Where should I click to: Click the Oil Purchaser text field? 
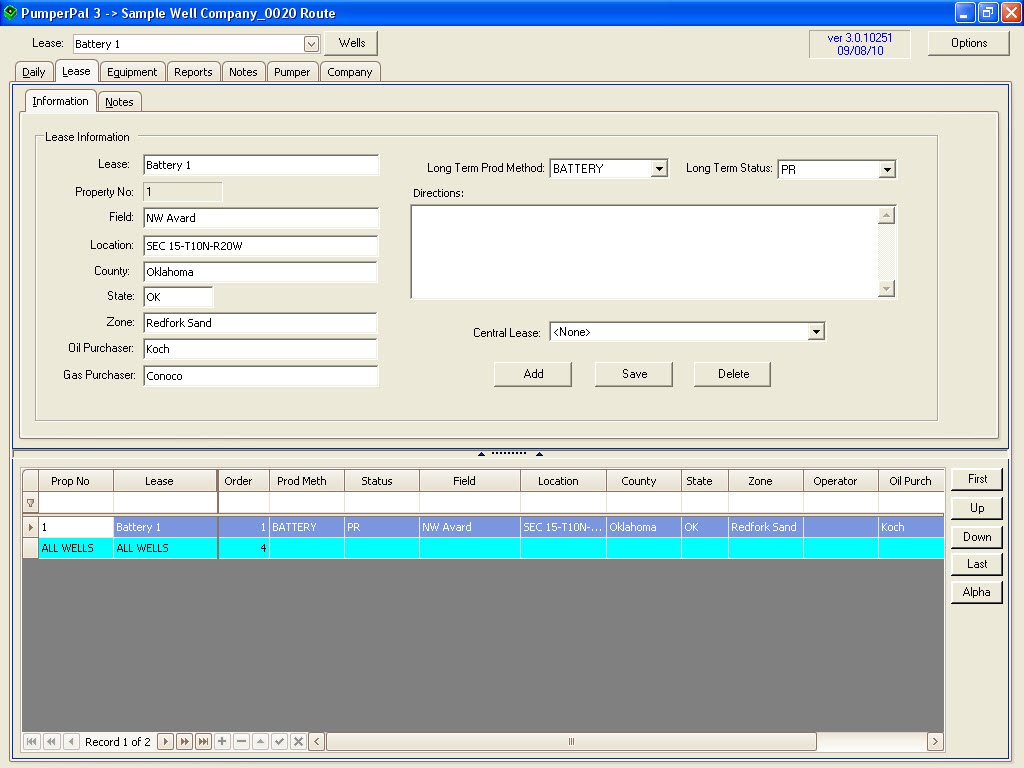point(261,349)
